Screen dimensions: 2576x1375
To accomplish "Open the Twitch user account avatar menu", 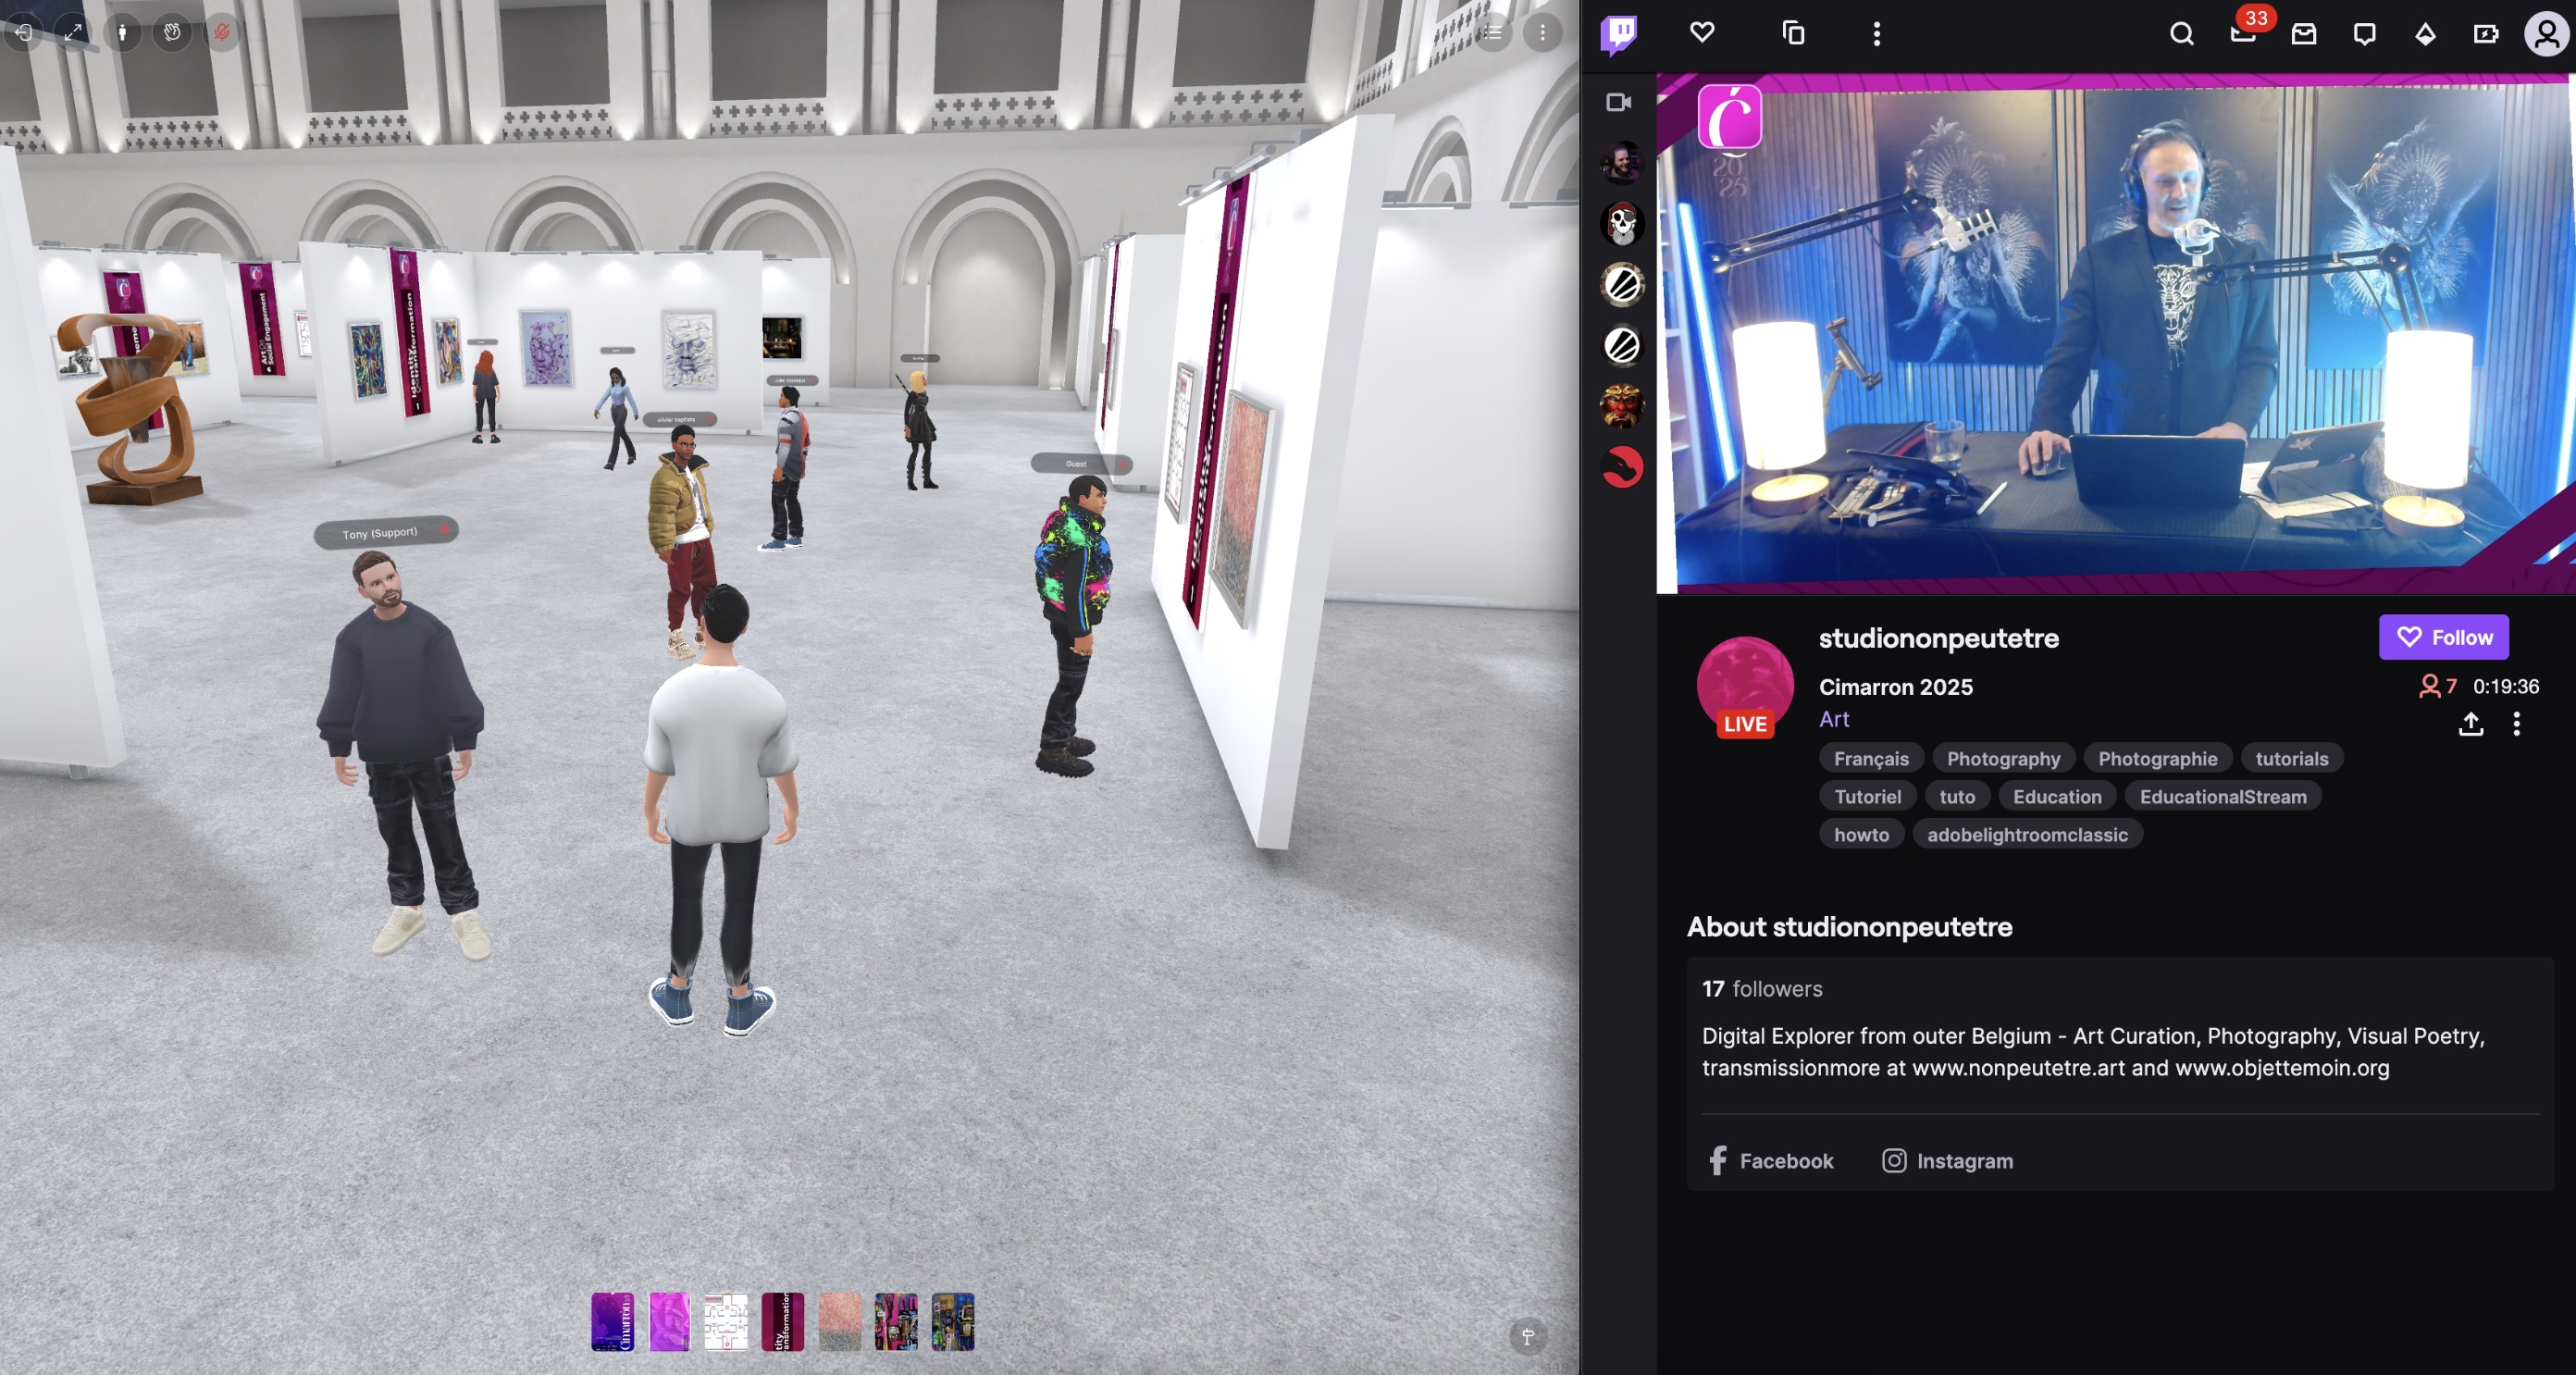I will click(2546, 34).
